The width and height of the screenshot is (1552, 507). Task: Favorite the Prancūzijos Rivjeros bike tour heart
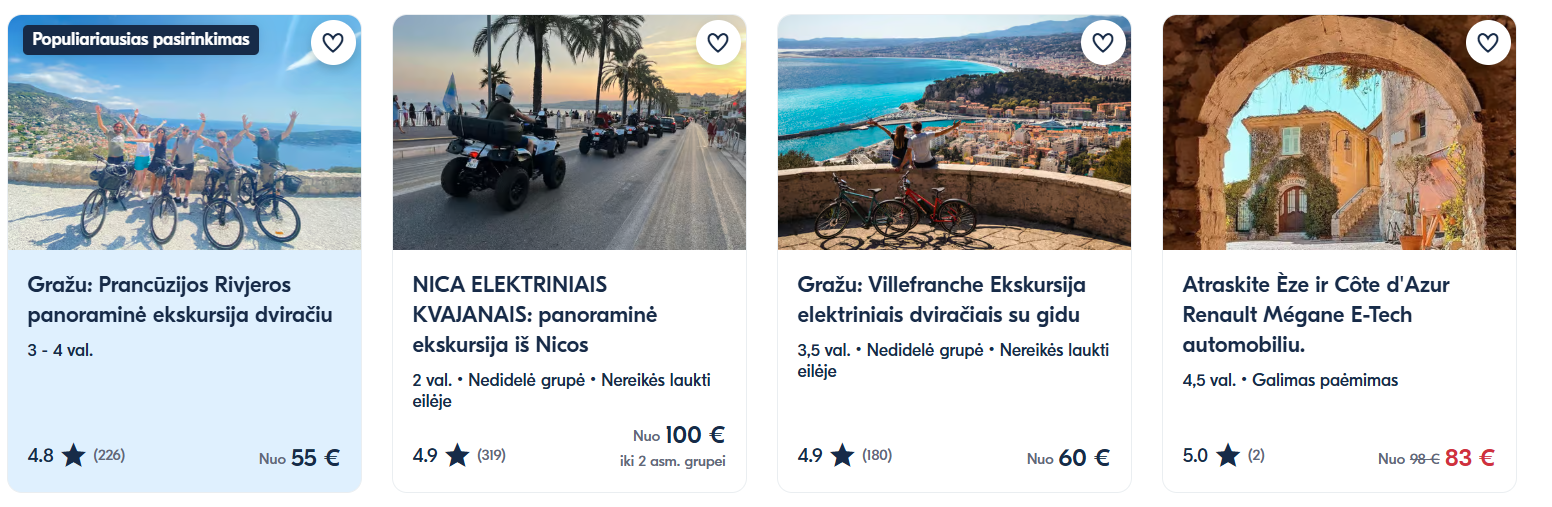[x=333, y=43]
